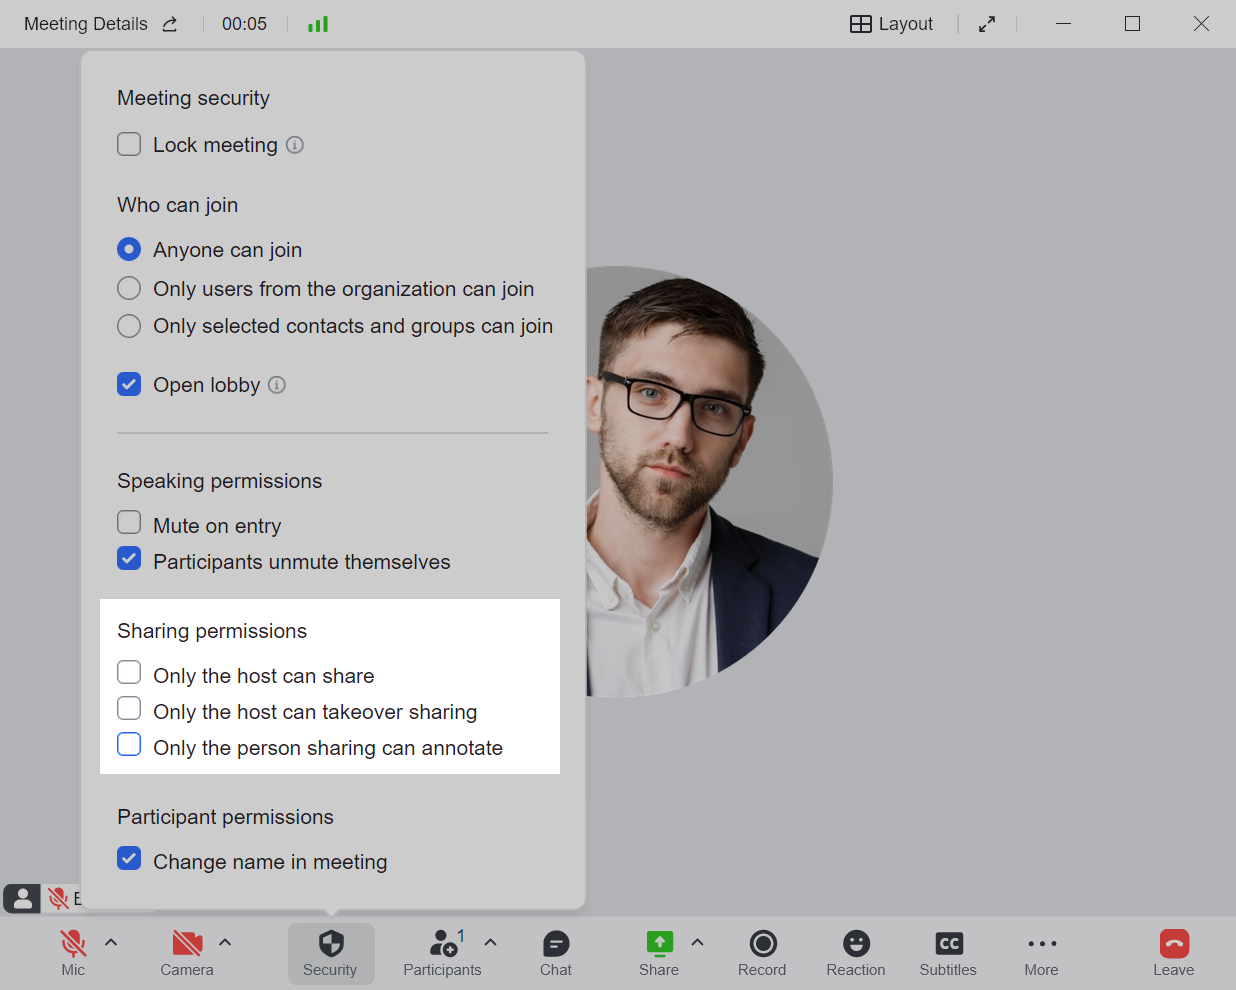Open the More menu
1236x990 pixels.
(x=1041, y=944)
